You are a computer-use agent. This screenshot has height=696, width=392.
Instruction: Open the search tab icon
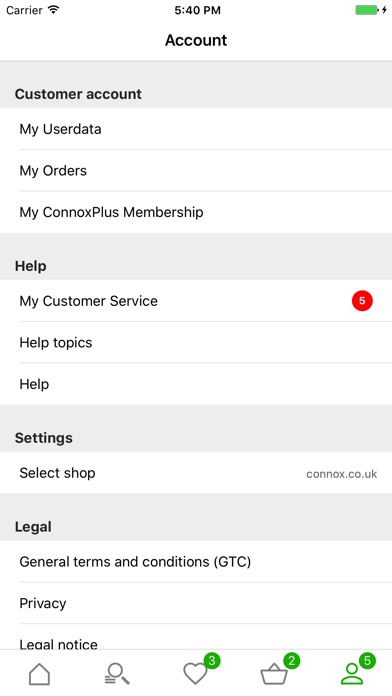(x=117, y=674)
